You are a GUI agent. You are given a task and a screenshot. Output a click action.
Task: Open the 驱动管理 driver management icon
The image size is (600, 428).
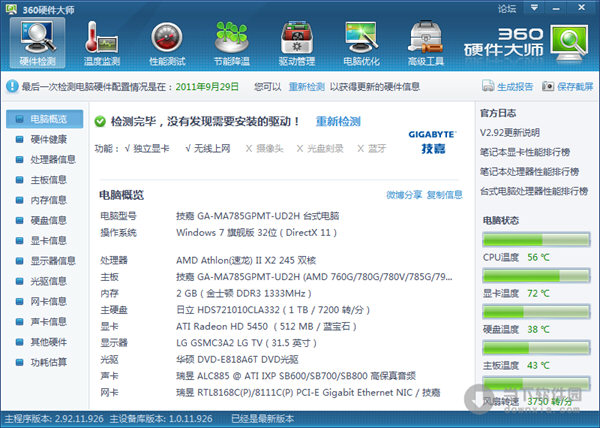pyautogui.click(x=295, y=42)
